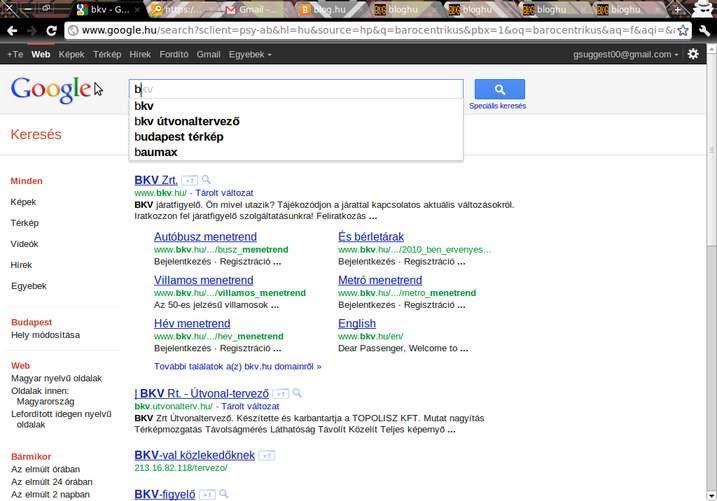Open the gsuggest00@gmail.com account dropdown
The image size is (717, 501).
pos(626,54)
